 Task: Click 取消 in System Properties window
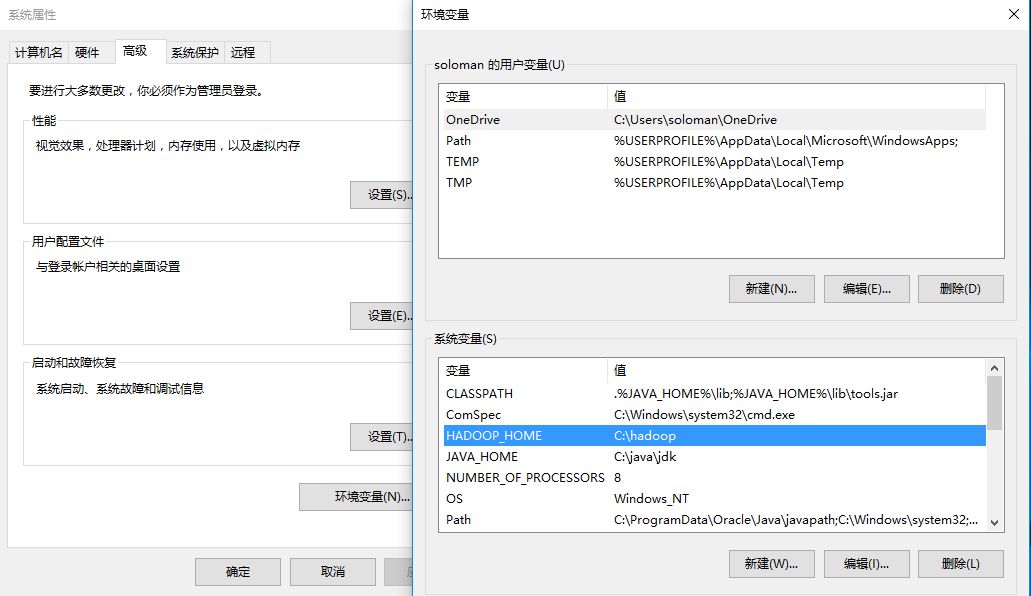pyautogui.click(x=333, y=572)
